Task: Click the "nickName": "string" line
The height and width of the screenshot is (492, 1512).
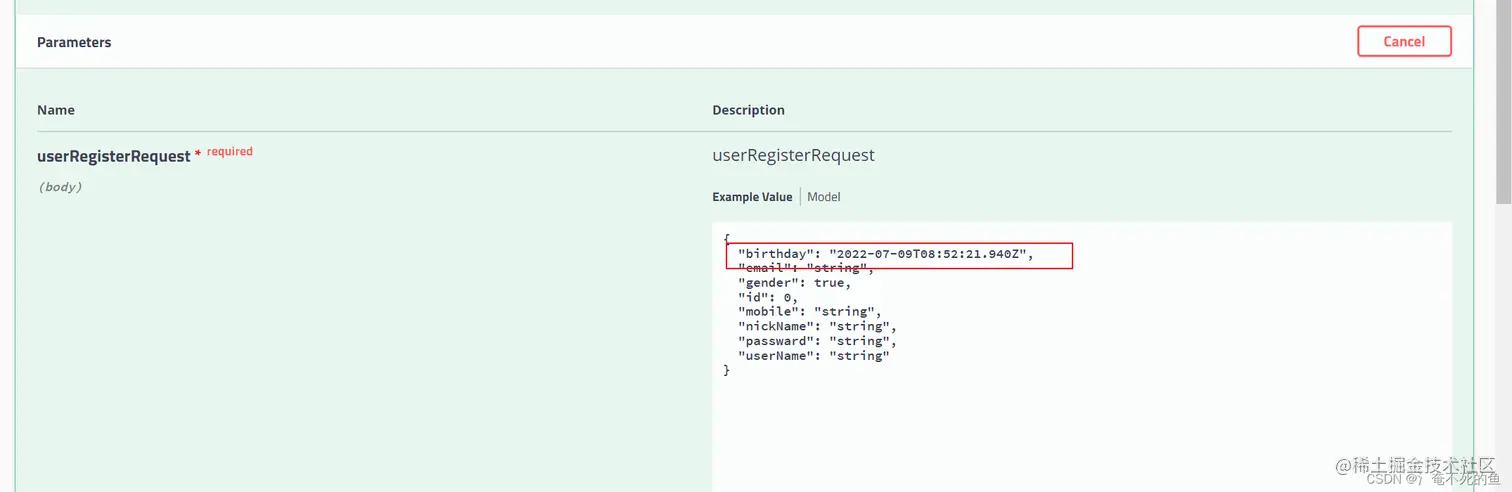Action: (x=817, y=326)
